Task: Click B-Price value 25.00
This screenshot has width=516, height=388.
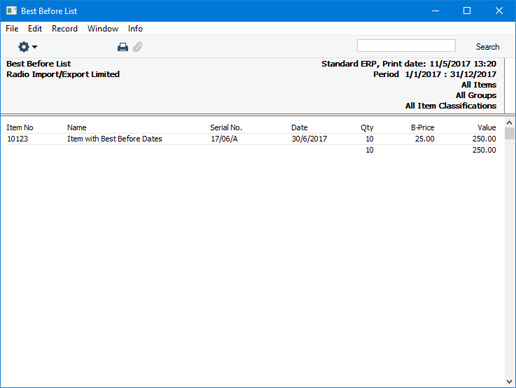Action: [425, 139]
